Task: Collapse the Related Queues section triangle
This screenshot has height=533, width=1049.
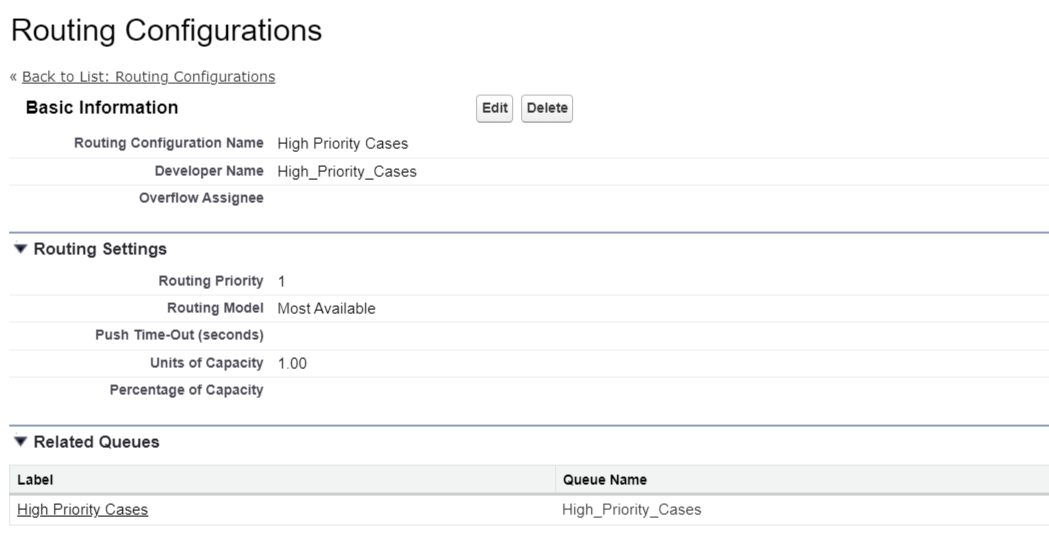Action: coord(20,441)
